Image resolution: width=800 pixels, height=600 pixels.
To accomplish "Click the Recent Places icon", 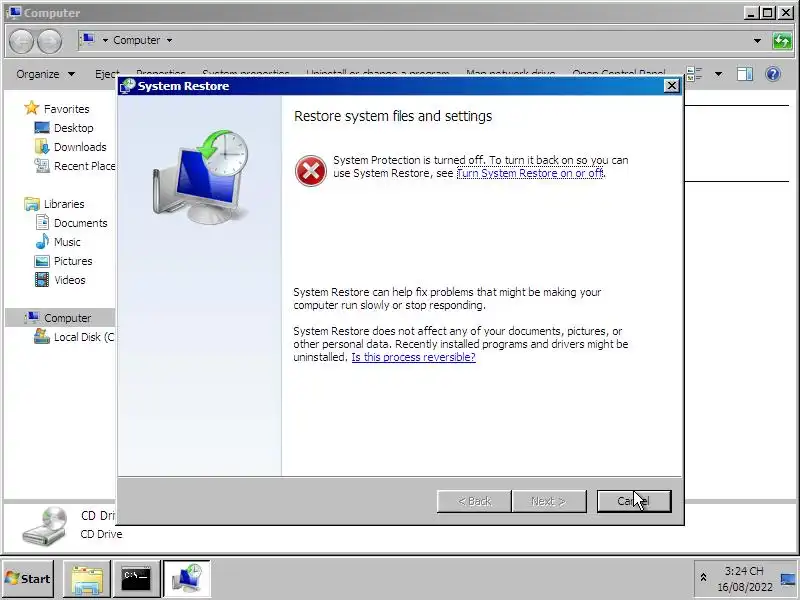I will pos(42,165).
